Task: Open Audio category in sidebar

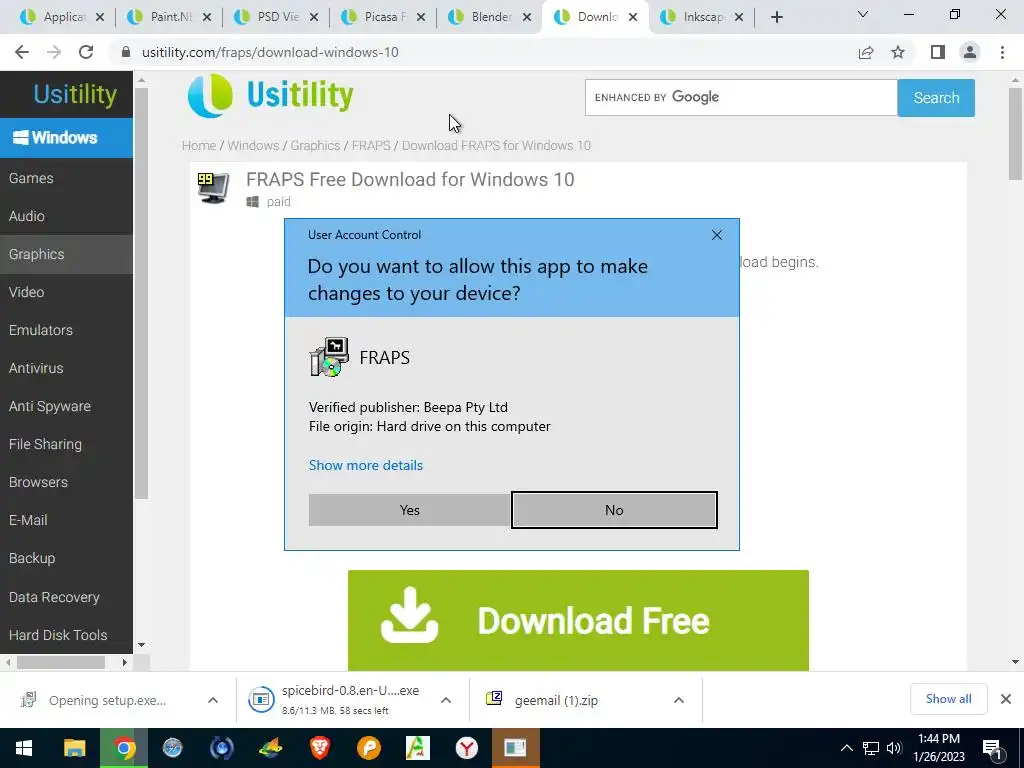Action: pos(66,216)
